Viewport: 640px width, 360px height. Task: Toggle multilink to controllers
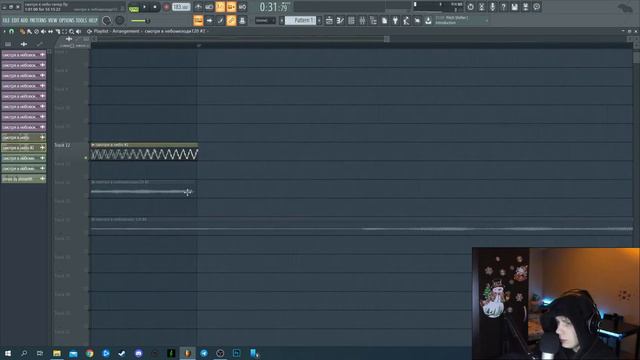tap(242, 20)
